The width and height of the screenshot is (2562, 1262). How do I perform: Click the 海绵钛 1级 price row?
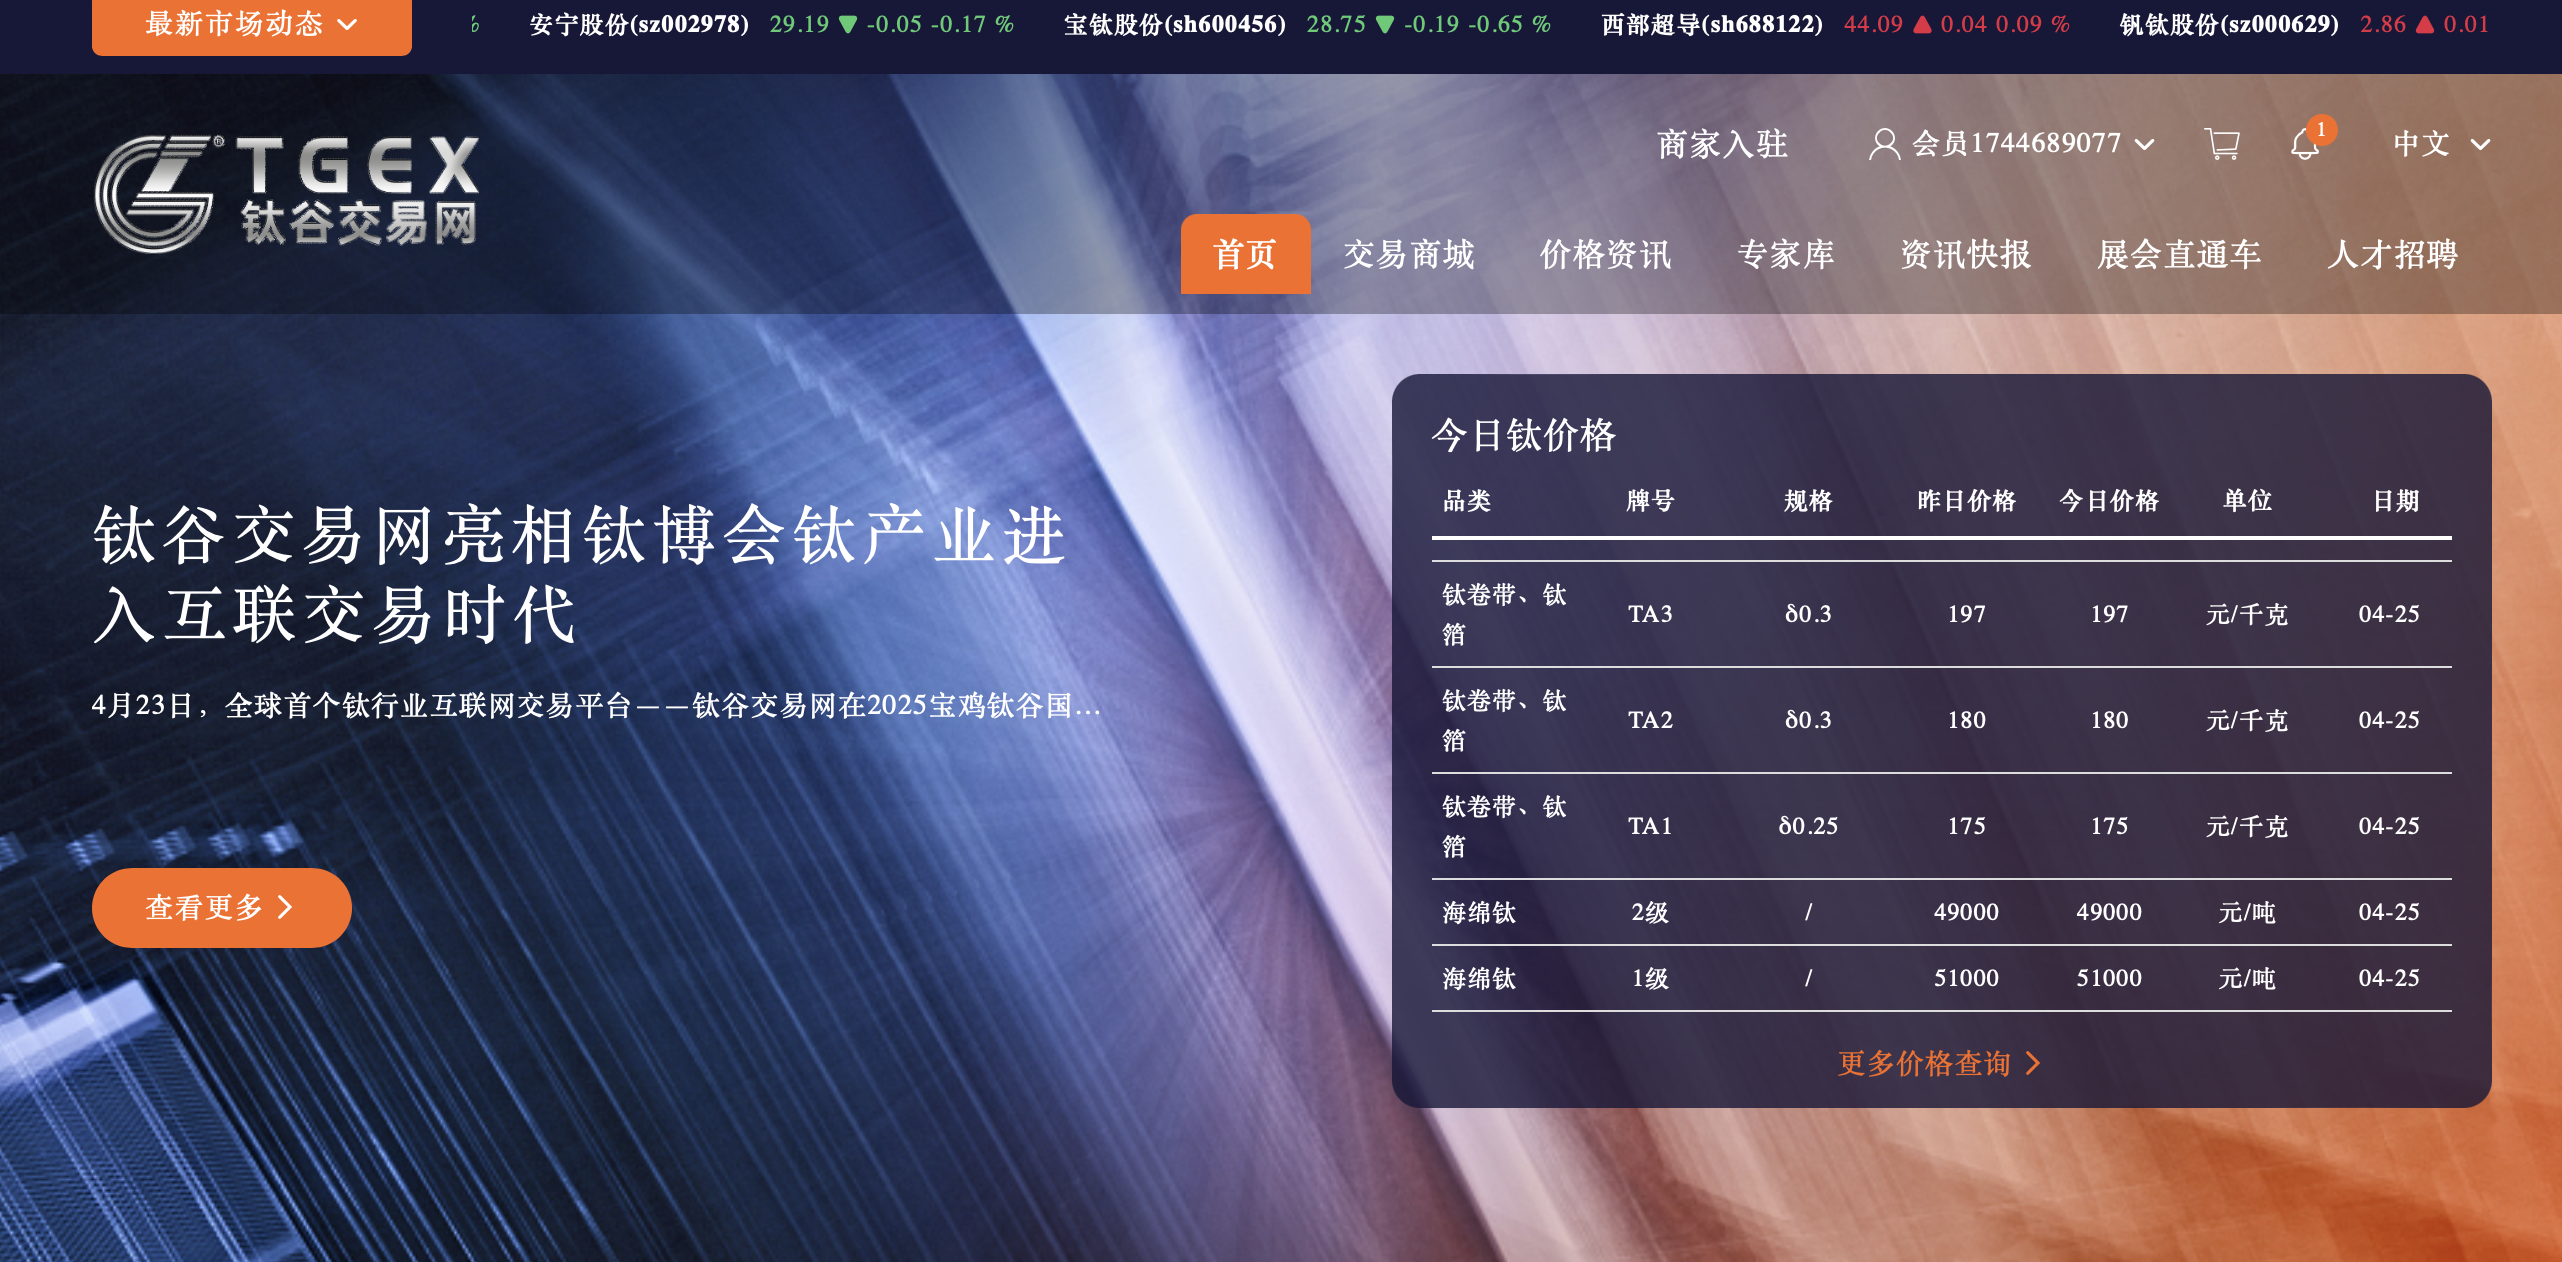pyautogui.click(x=1940, y=978)
